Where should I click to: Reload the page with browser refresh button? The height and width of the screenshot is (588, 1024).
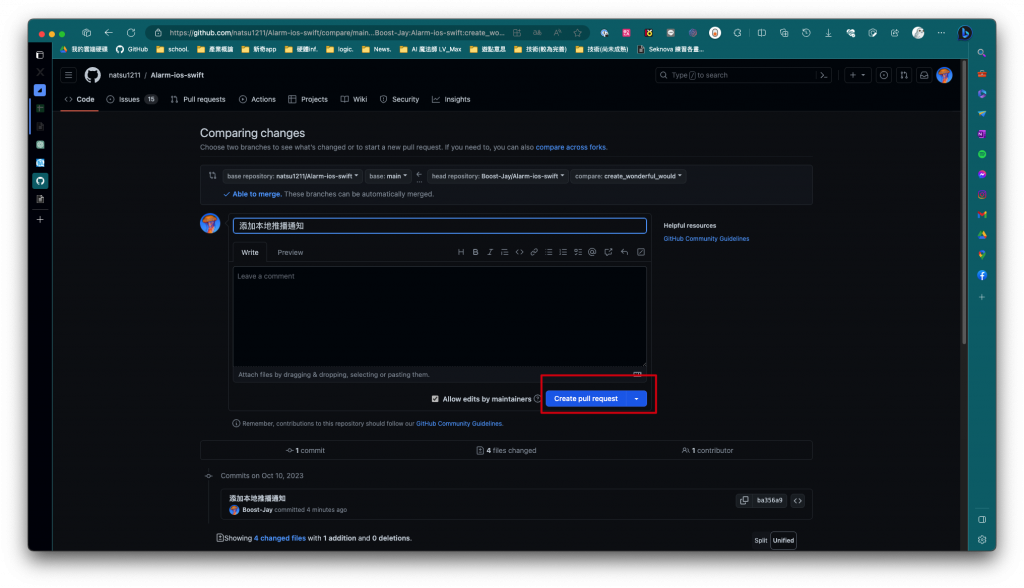(x=131, y=33)
